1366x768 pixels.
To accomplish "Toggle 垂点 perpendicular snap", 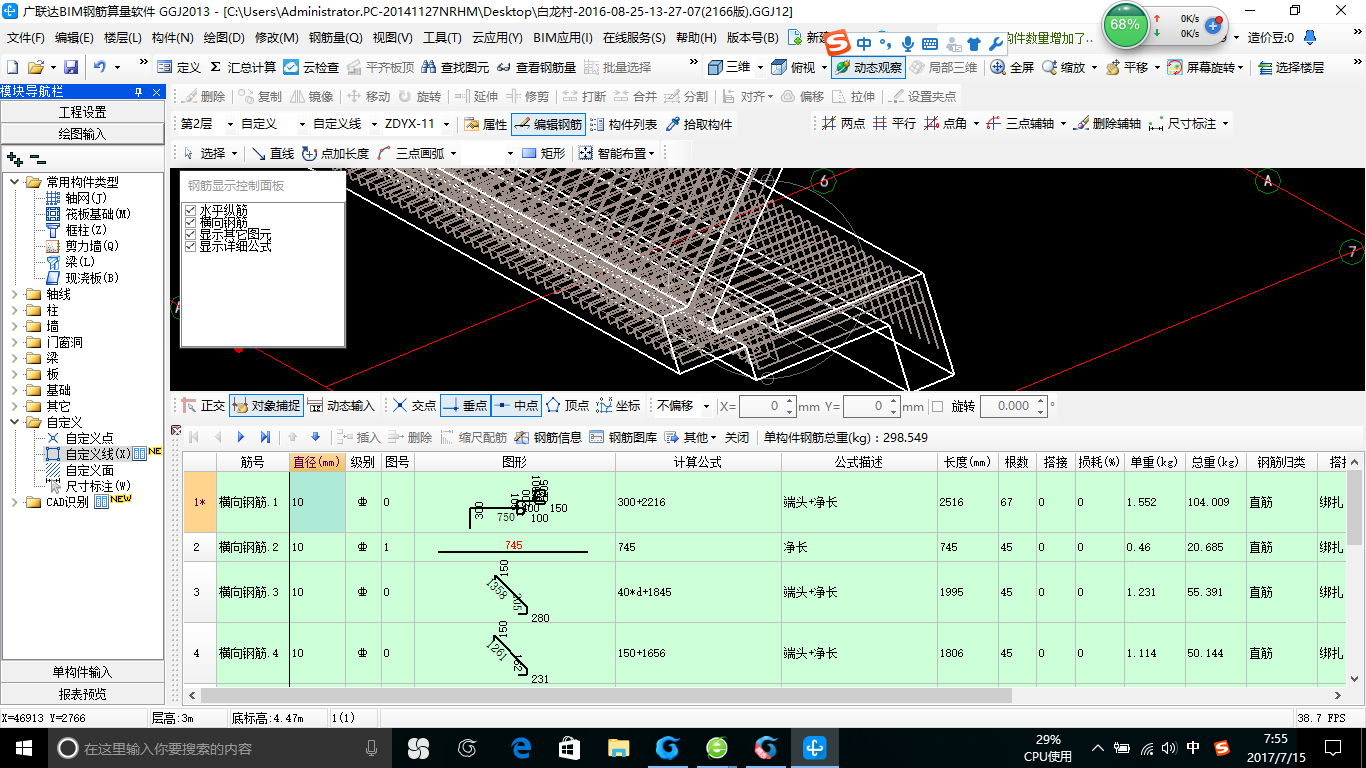I will [464, 406].
